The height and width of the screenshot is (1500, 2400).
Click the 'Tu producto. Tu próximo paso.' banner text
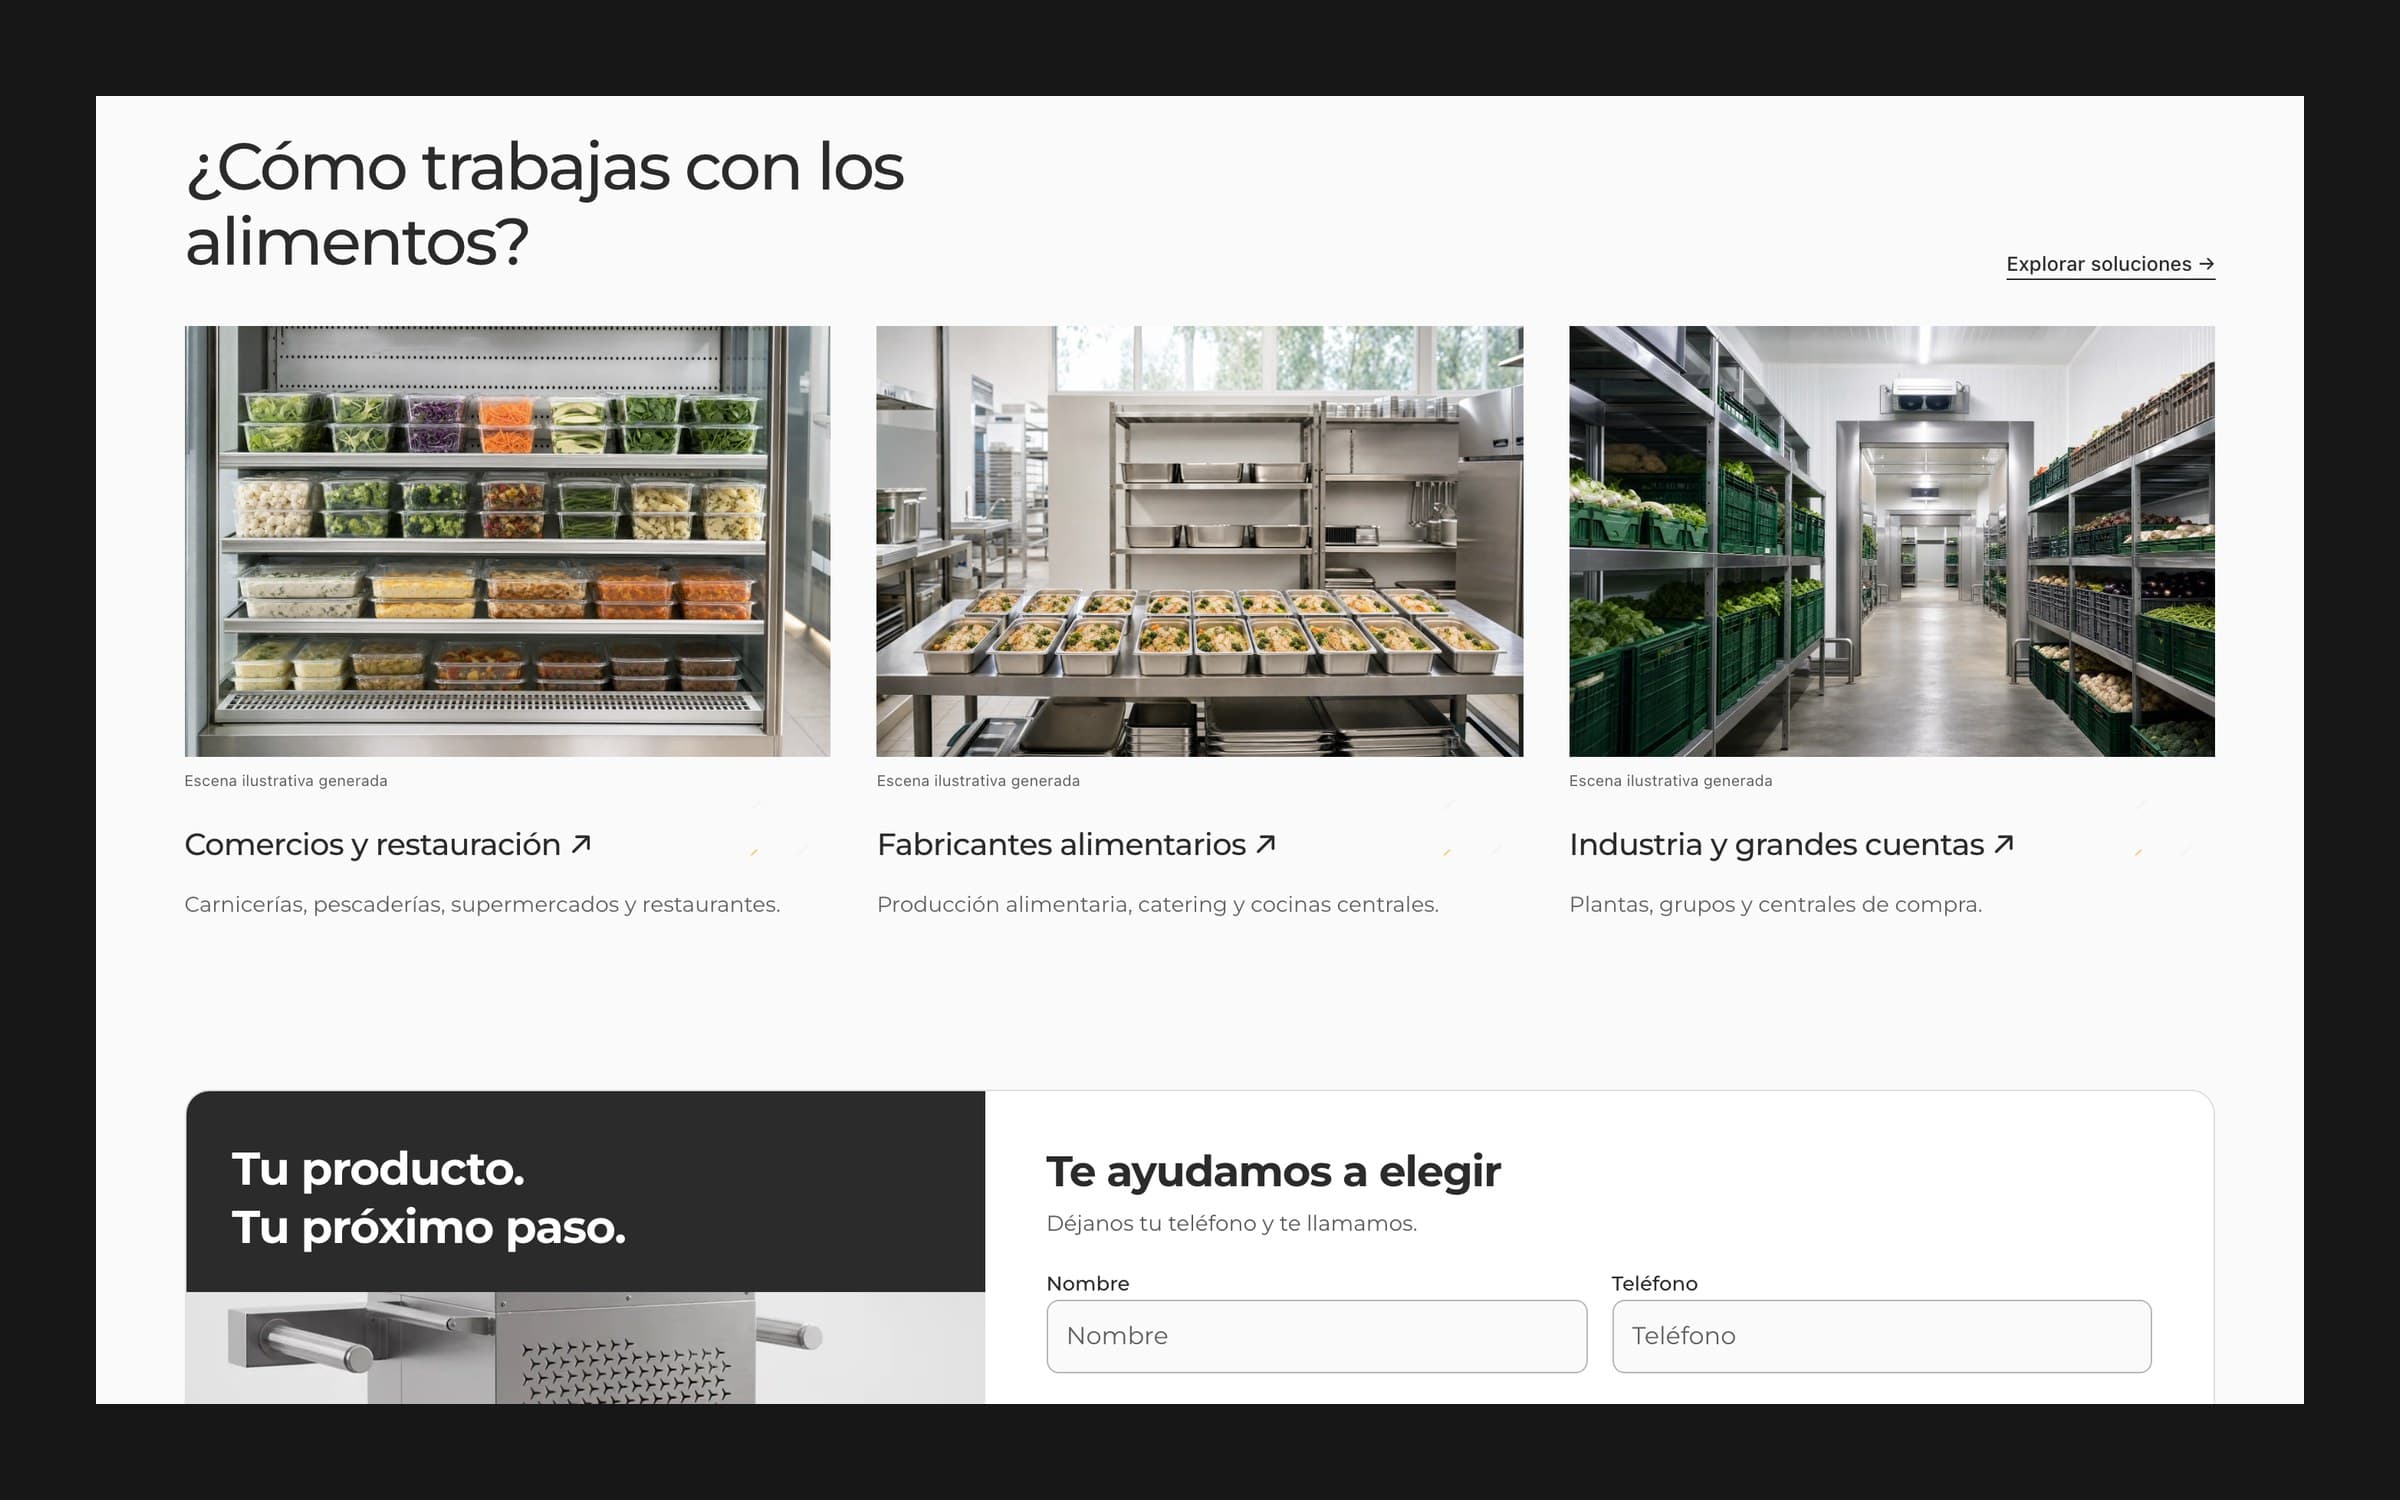click(x=429, y=1197)
